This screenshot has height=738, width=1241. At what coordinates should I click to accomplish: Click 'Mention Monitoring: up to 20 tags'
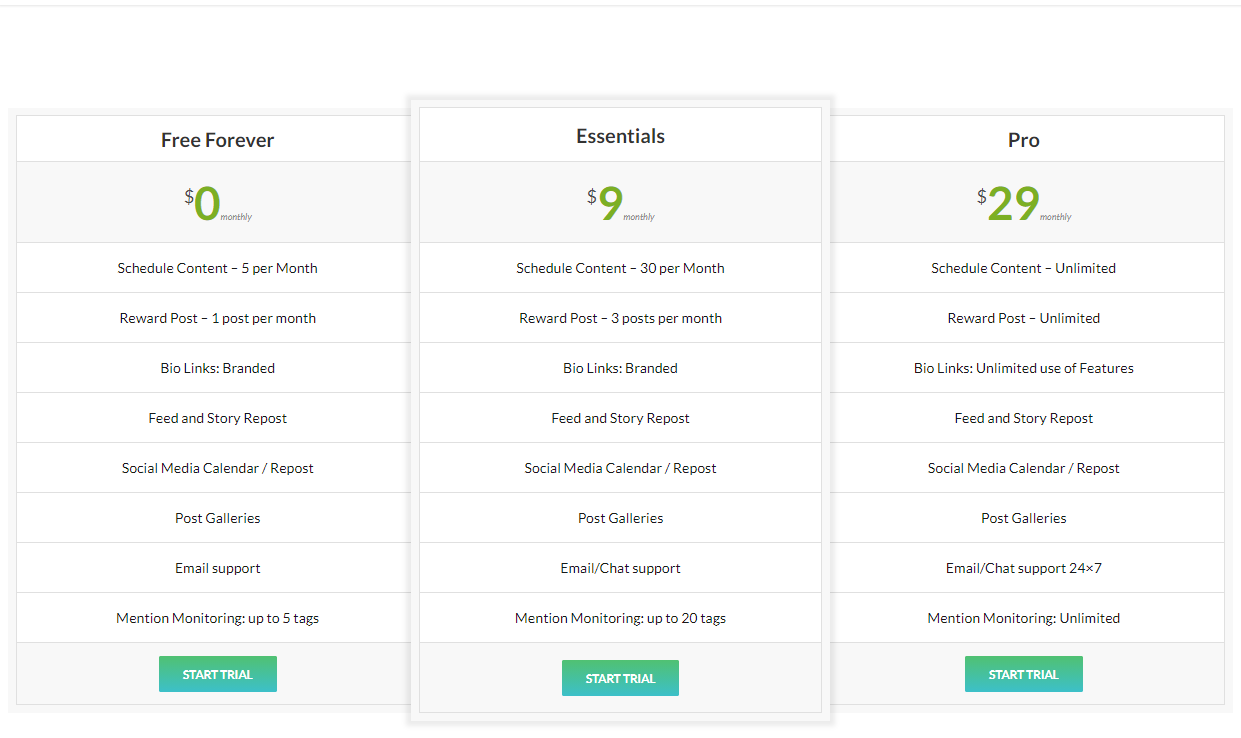coord(620,618)
